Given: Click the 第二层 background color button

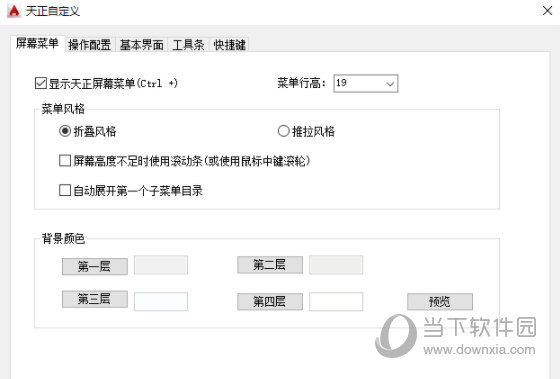Looking at the screenshot, I should pyautogui.click(x=270, y=265).
